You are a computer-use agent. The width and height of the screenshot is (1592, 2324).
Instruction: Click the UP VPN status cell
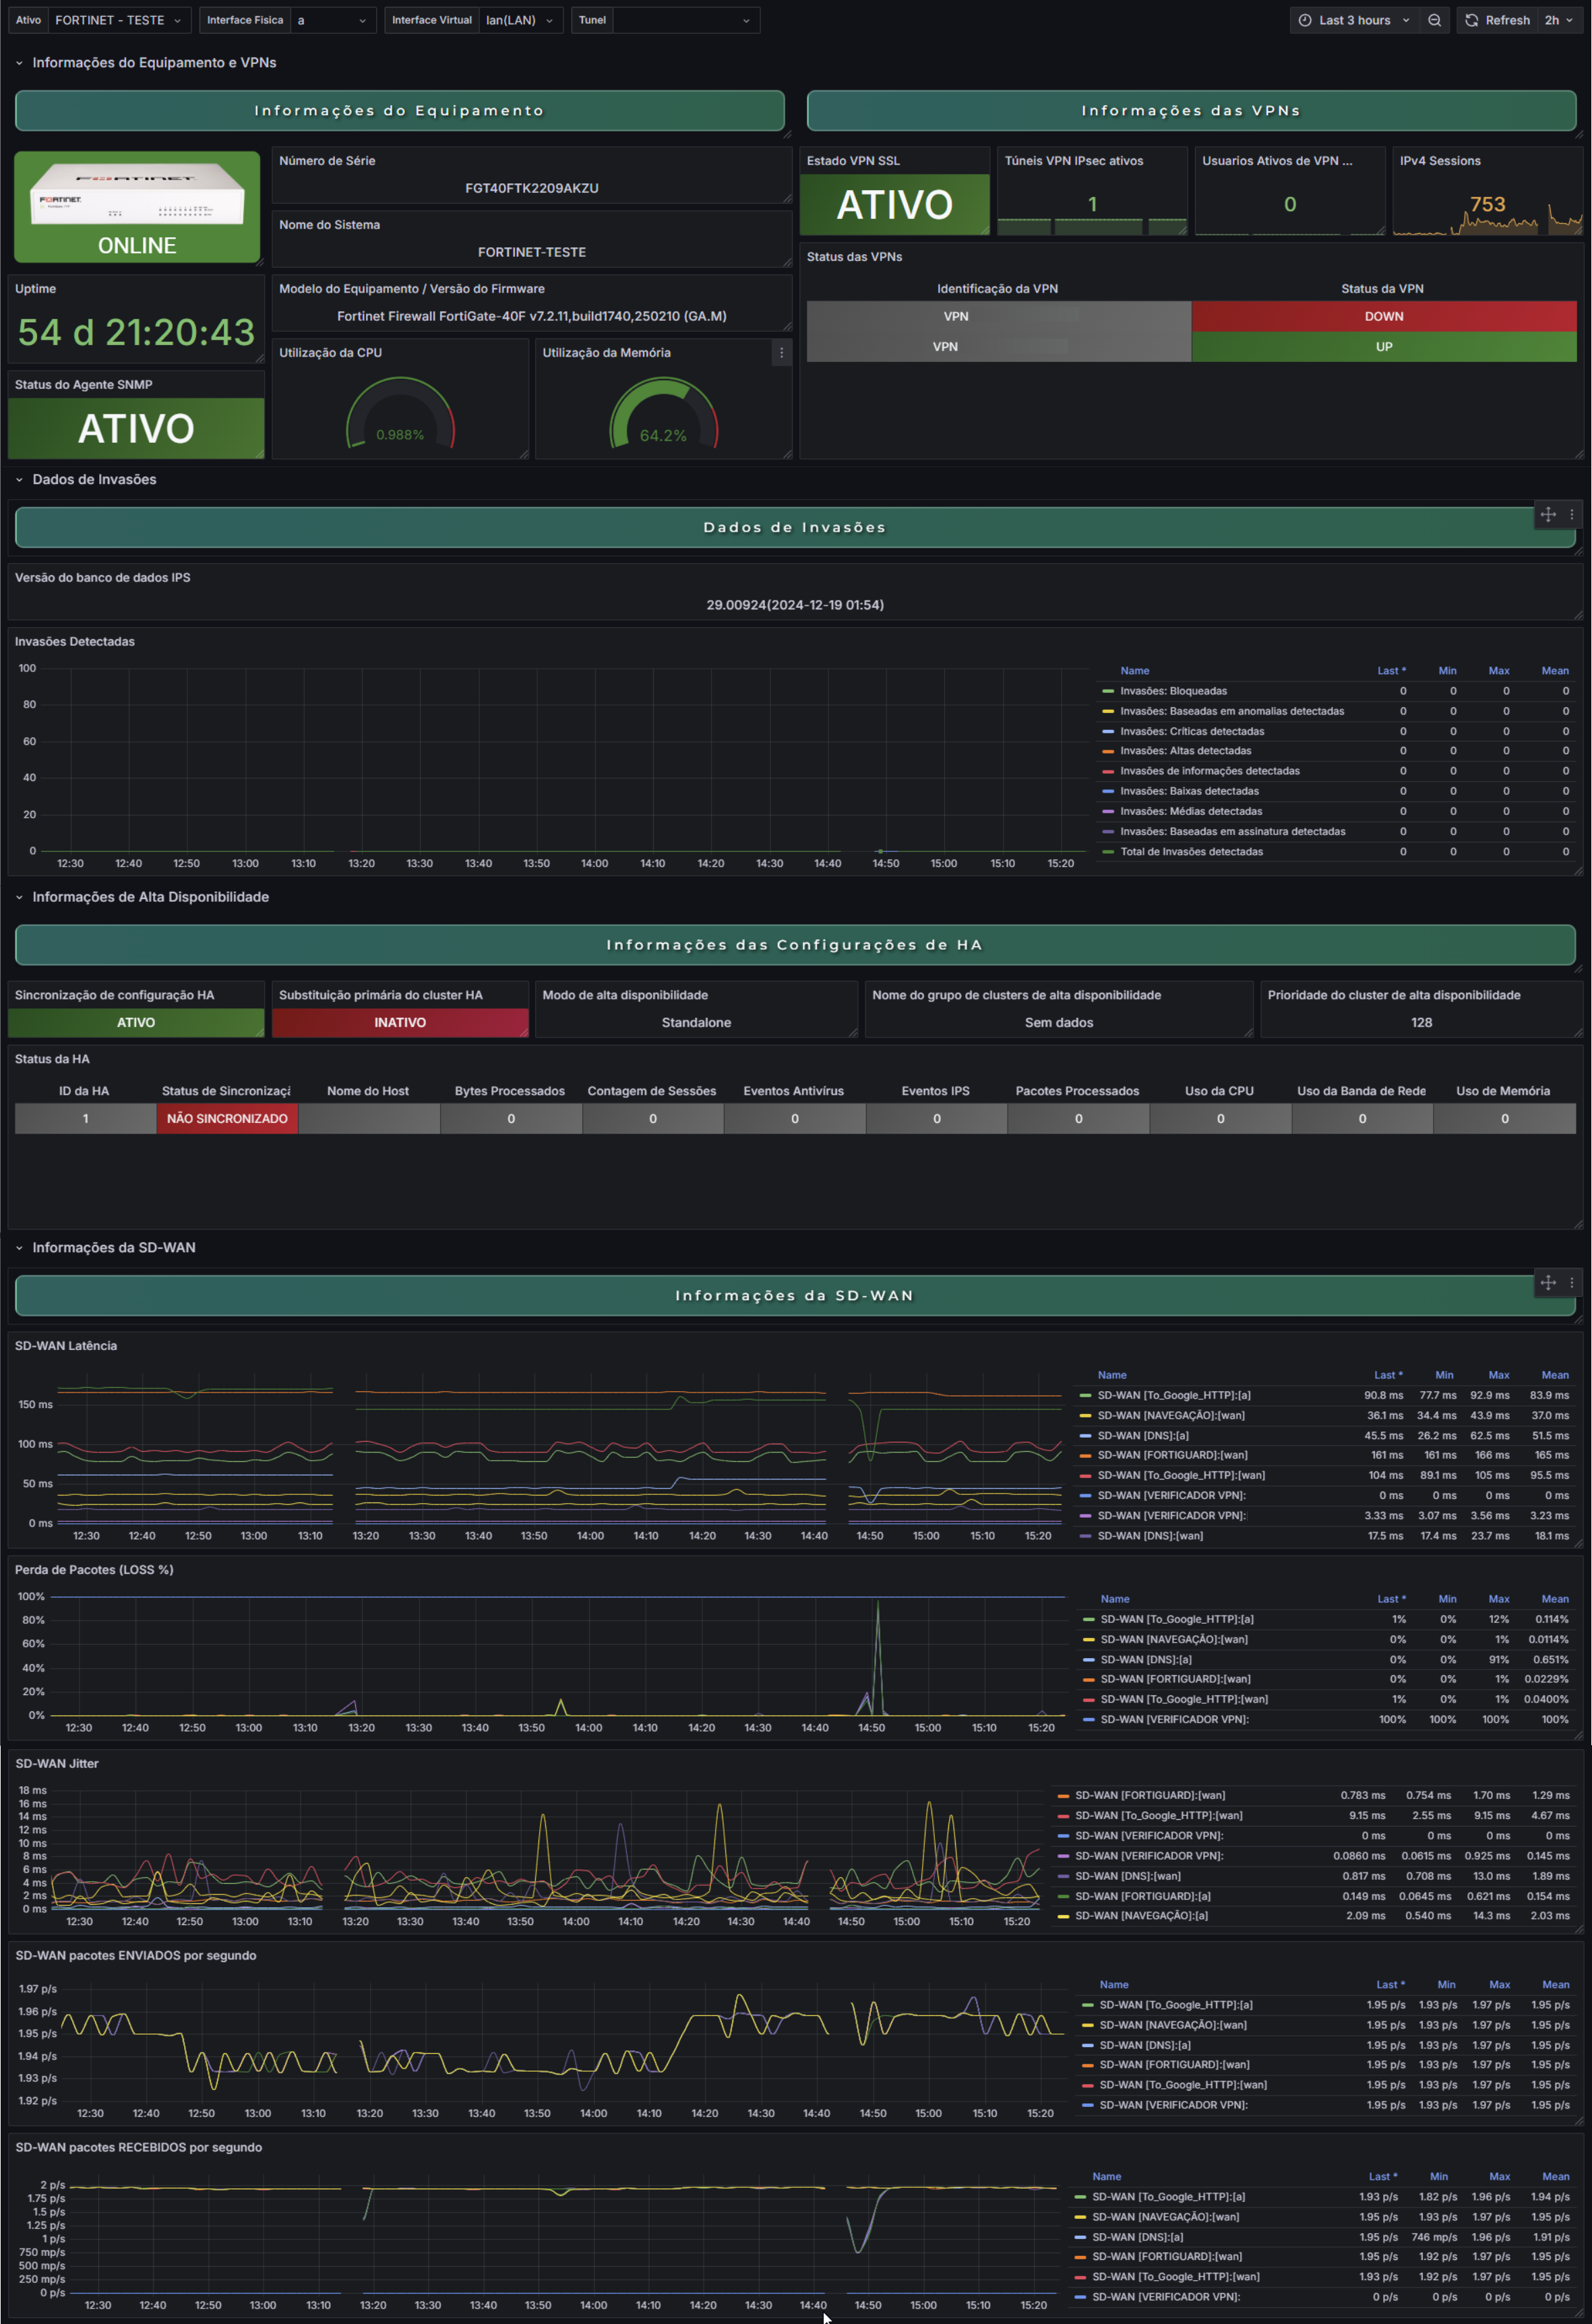(x=1384, y=347)
